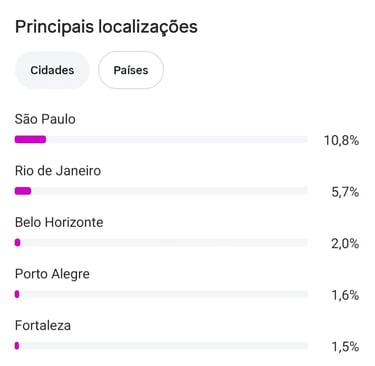
Task: Click the Rio de Janeiro progress bar fill
Action: tap(23, 191)
